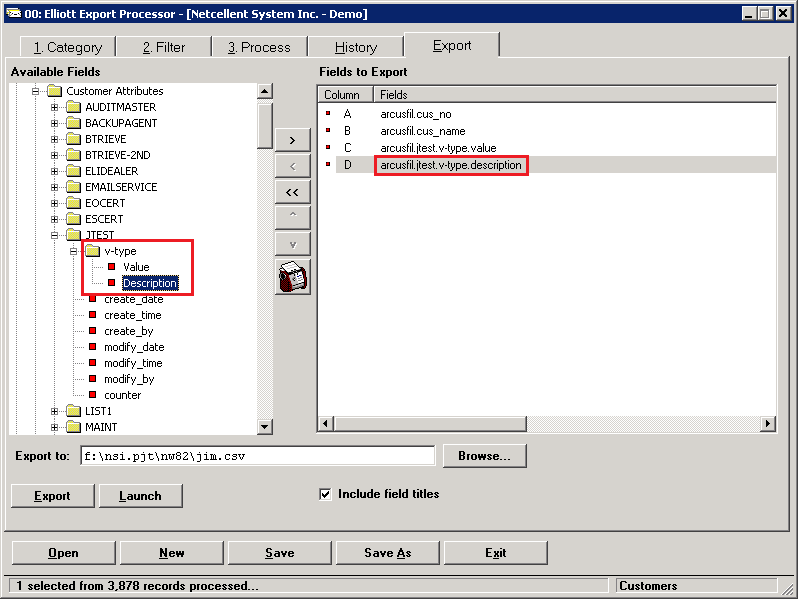
Task: Click the Export button
Action: point(52,496)
